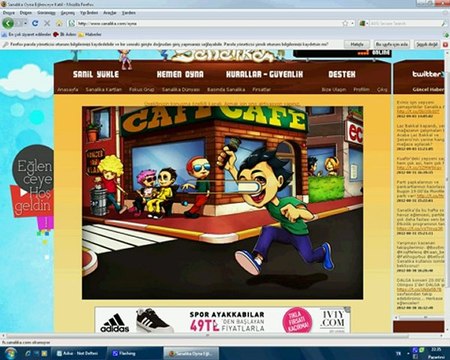Open the Dosya menu
The height and width of the screenshot is (360, 450).
[9, 13]
